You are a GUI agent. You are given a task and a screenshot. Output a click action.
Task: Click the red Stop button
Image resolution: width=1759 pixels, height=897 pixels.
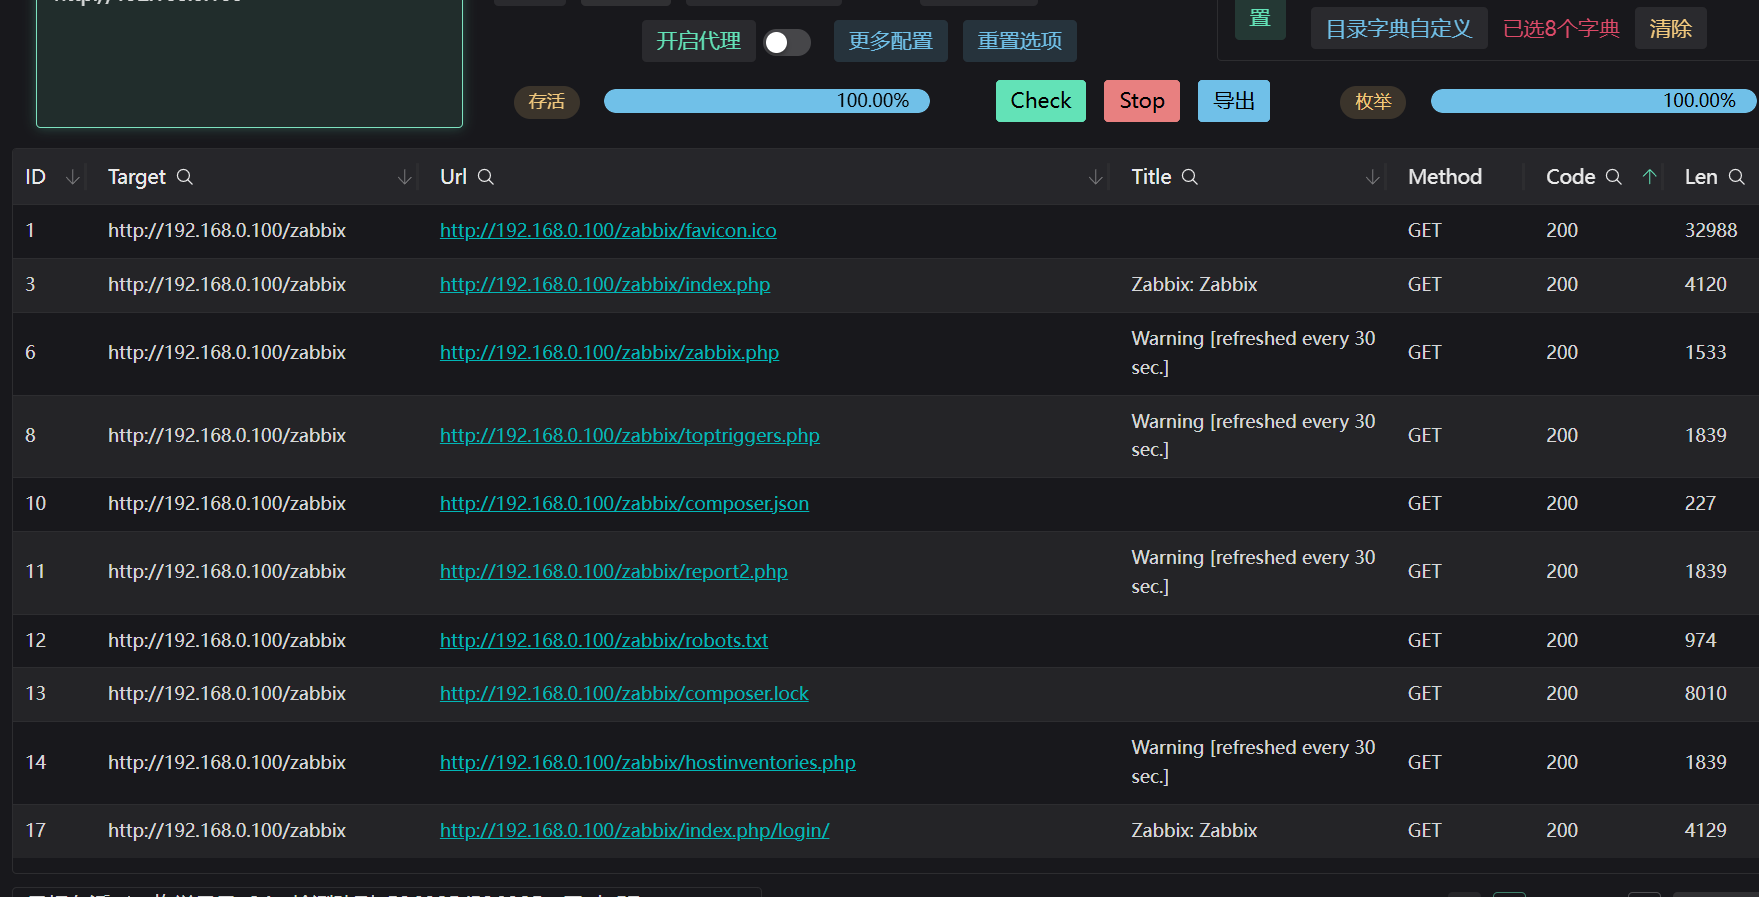coord(1142,101)
